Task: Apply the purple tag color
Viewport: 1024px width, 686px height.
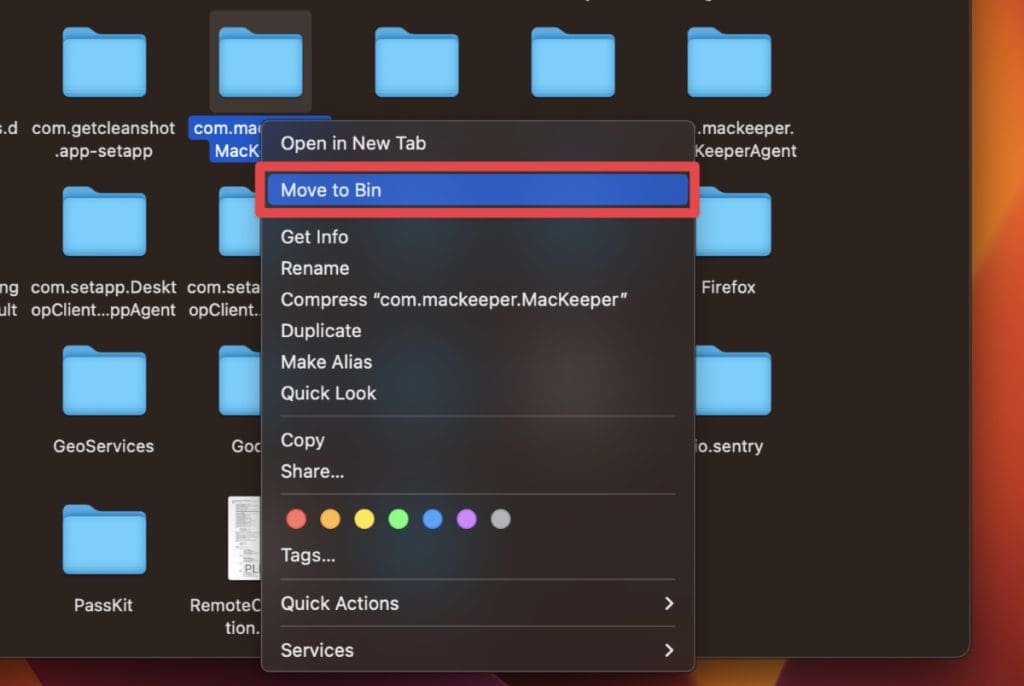Action: [467, 519]
